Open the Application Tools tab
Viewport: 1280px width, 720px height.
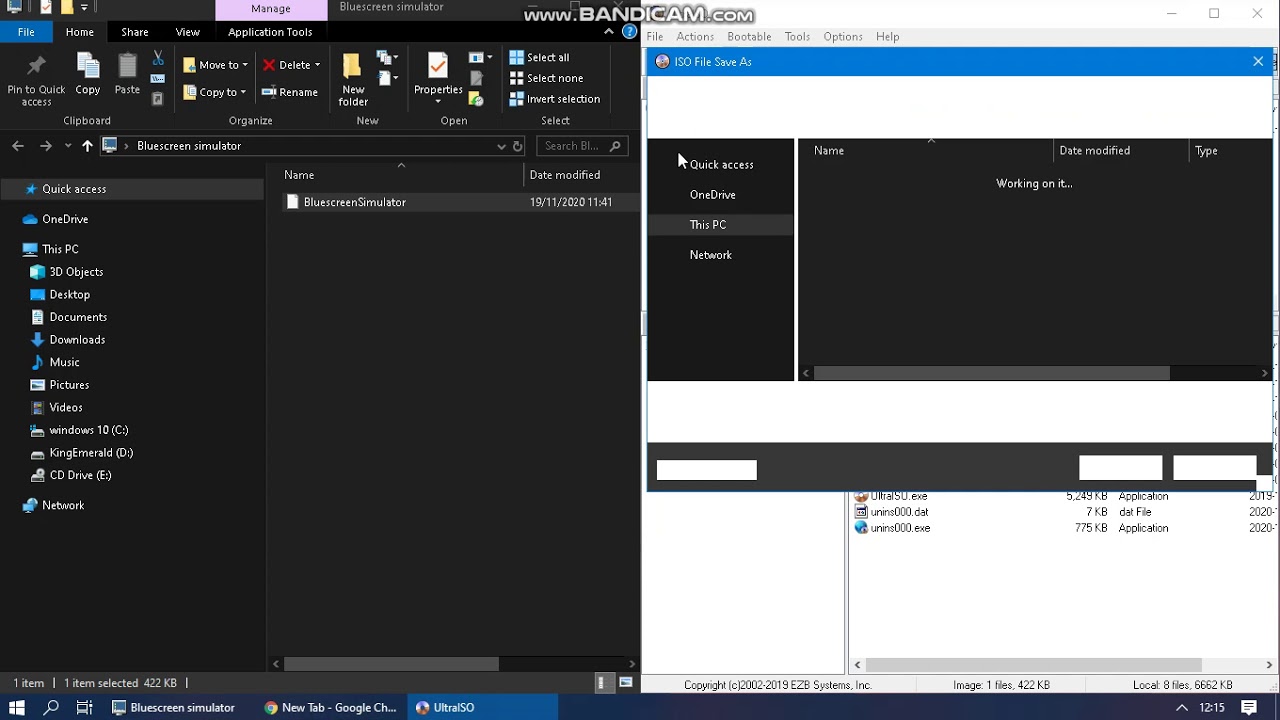tap(270, 32)
